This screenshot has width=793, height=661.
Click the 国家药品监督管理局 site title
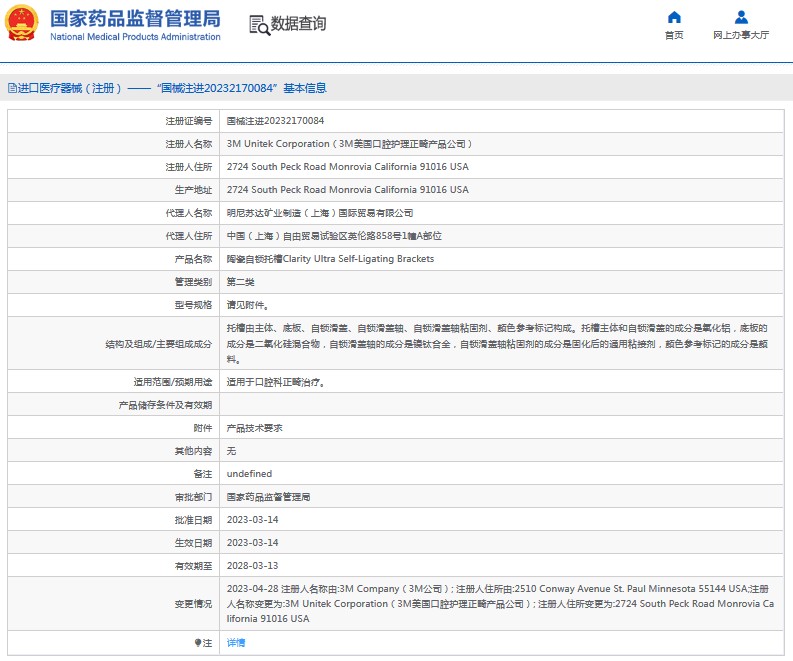pos(135,18)
